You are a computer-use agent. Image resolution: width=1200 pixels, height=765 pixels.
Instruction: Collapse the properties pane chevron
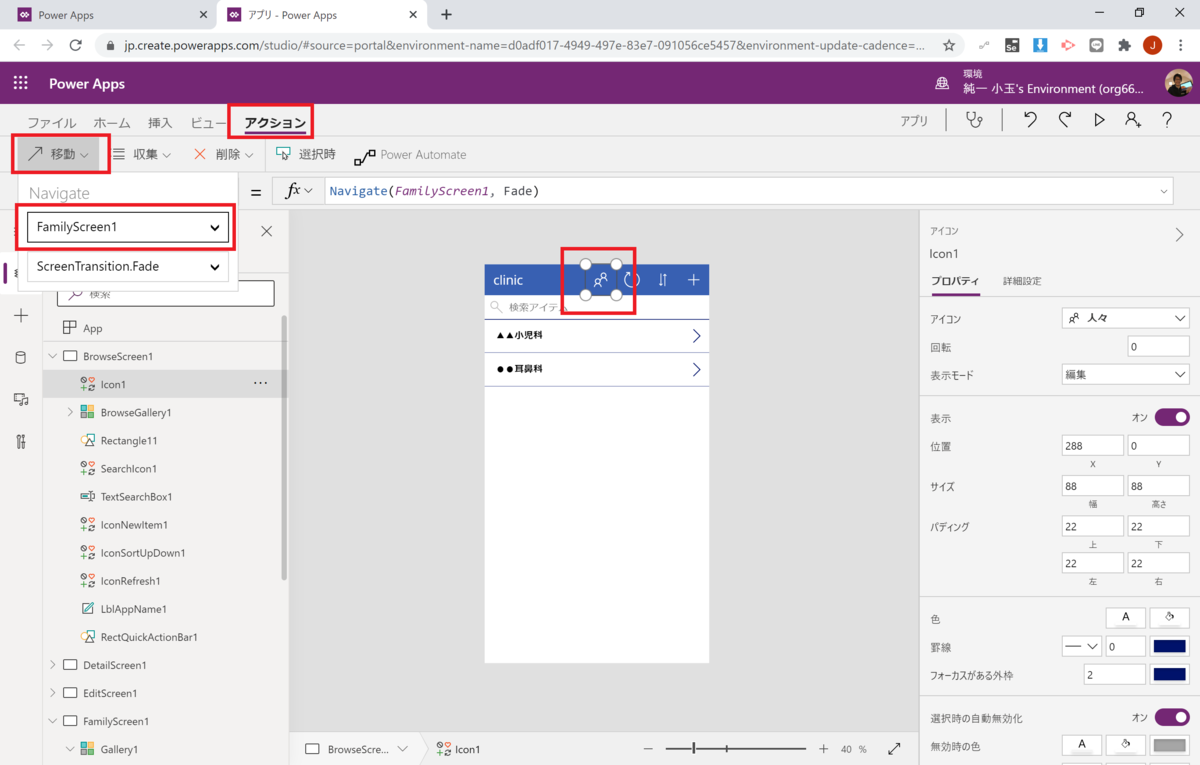pyautogui.click(x=1179, y=235)
